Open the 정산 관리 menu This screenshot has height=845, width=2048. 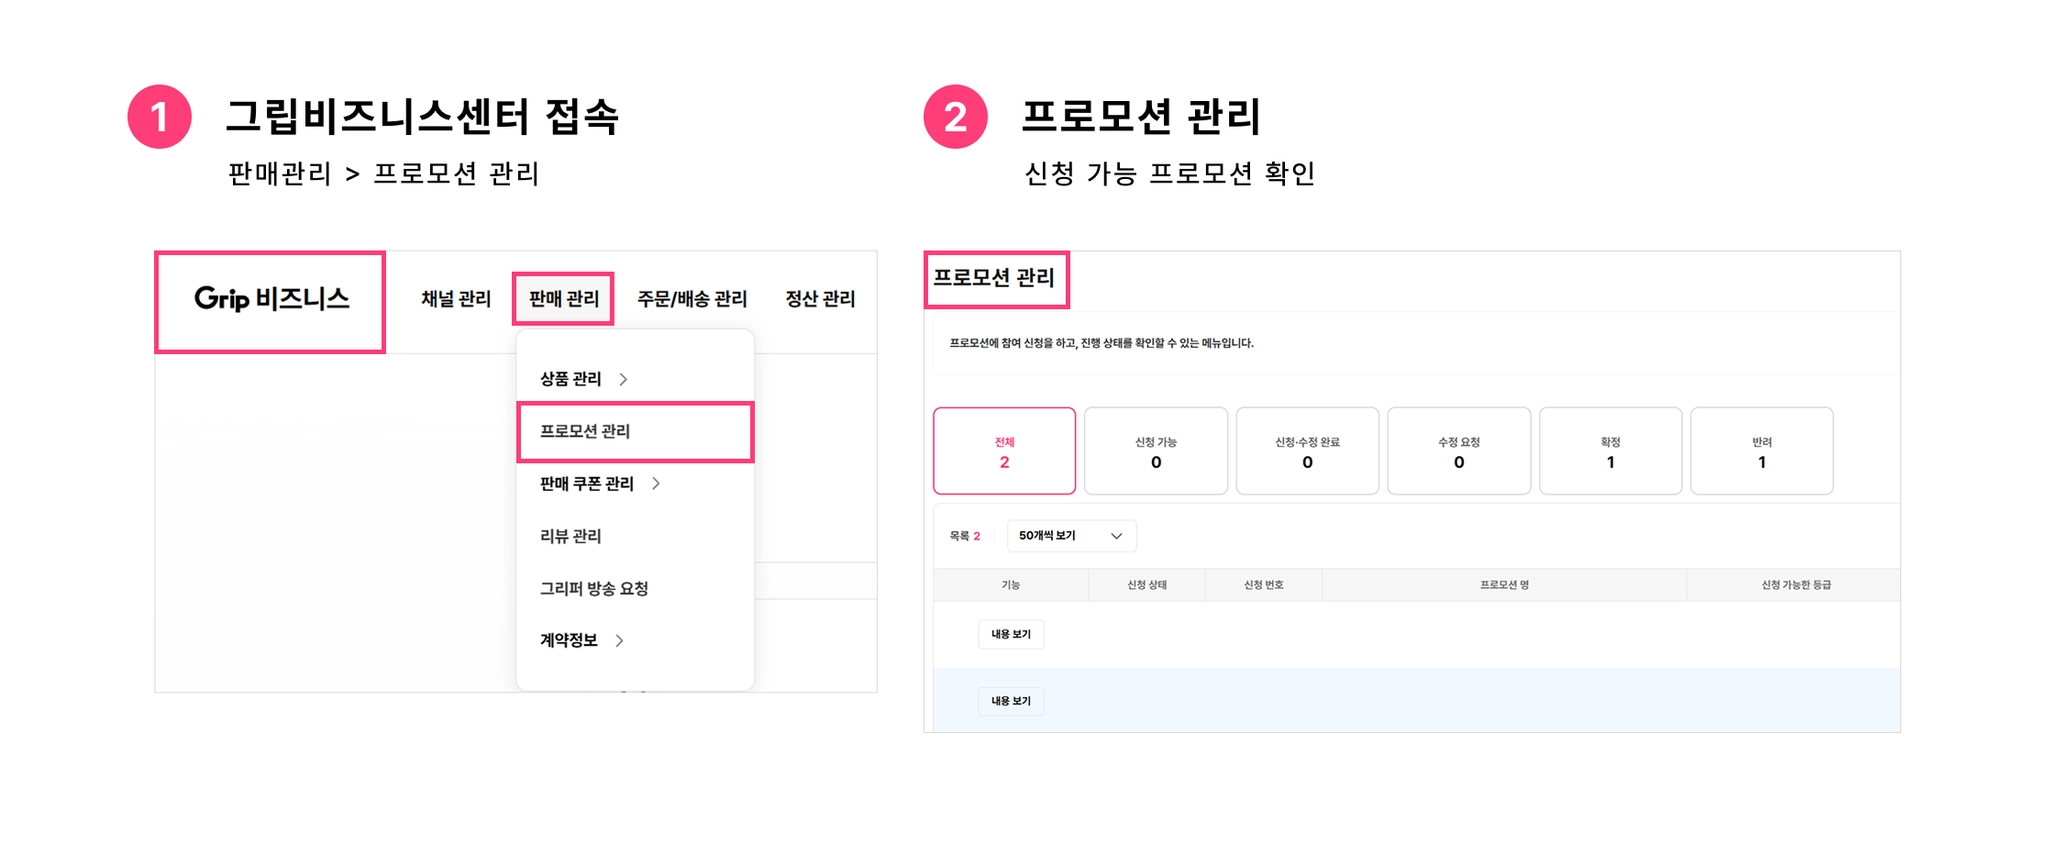point(820,299)
